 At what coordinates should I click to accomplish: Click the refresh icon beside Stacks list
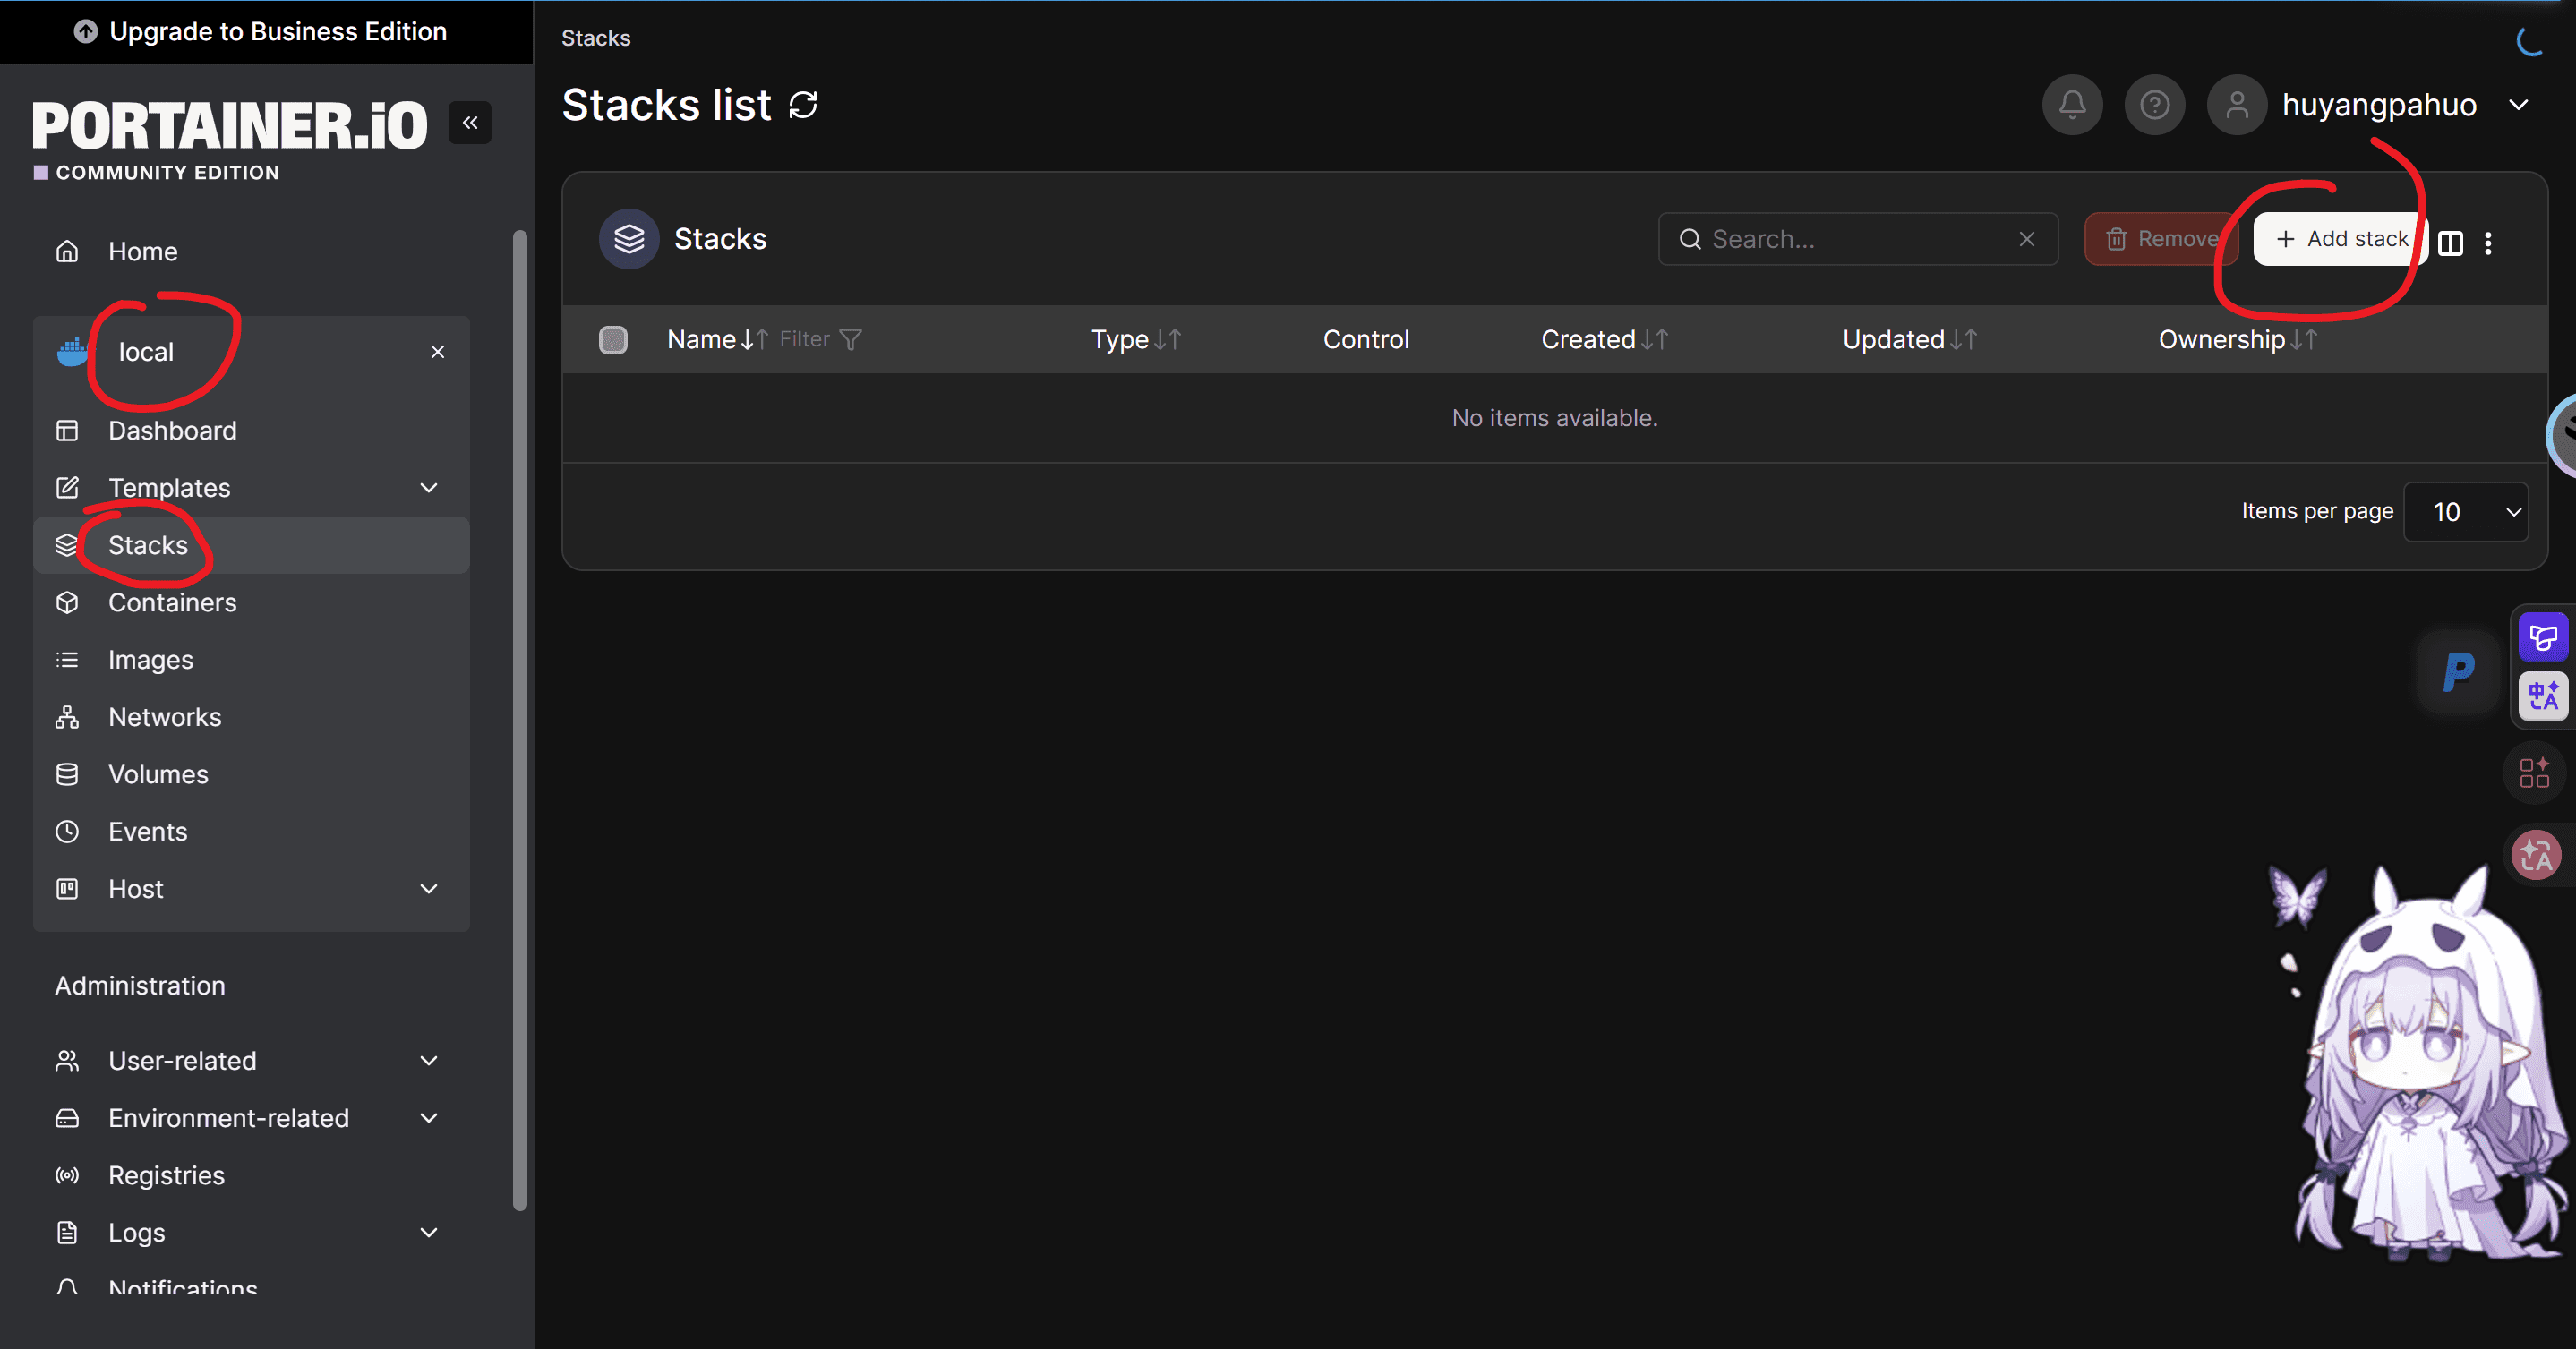tap(803, 105)
